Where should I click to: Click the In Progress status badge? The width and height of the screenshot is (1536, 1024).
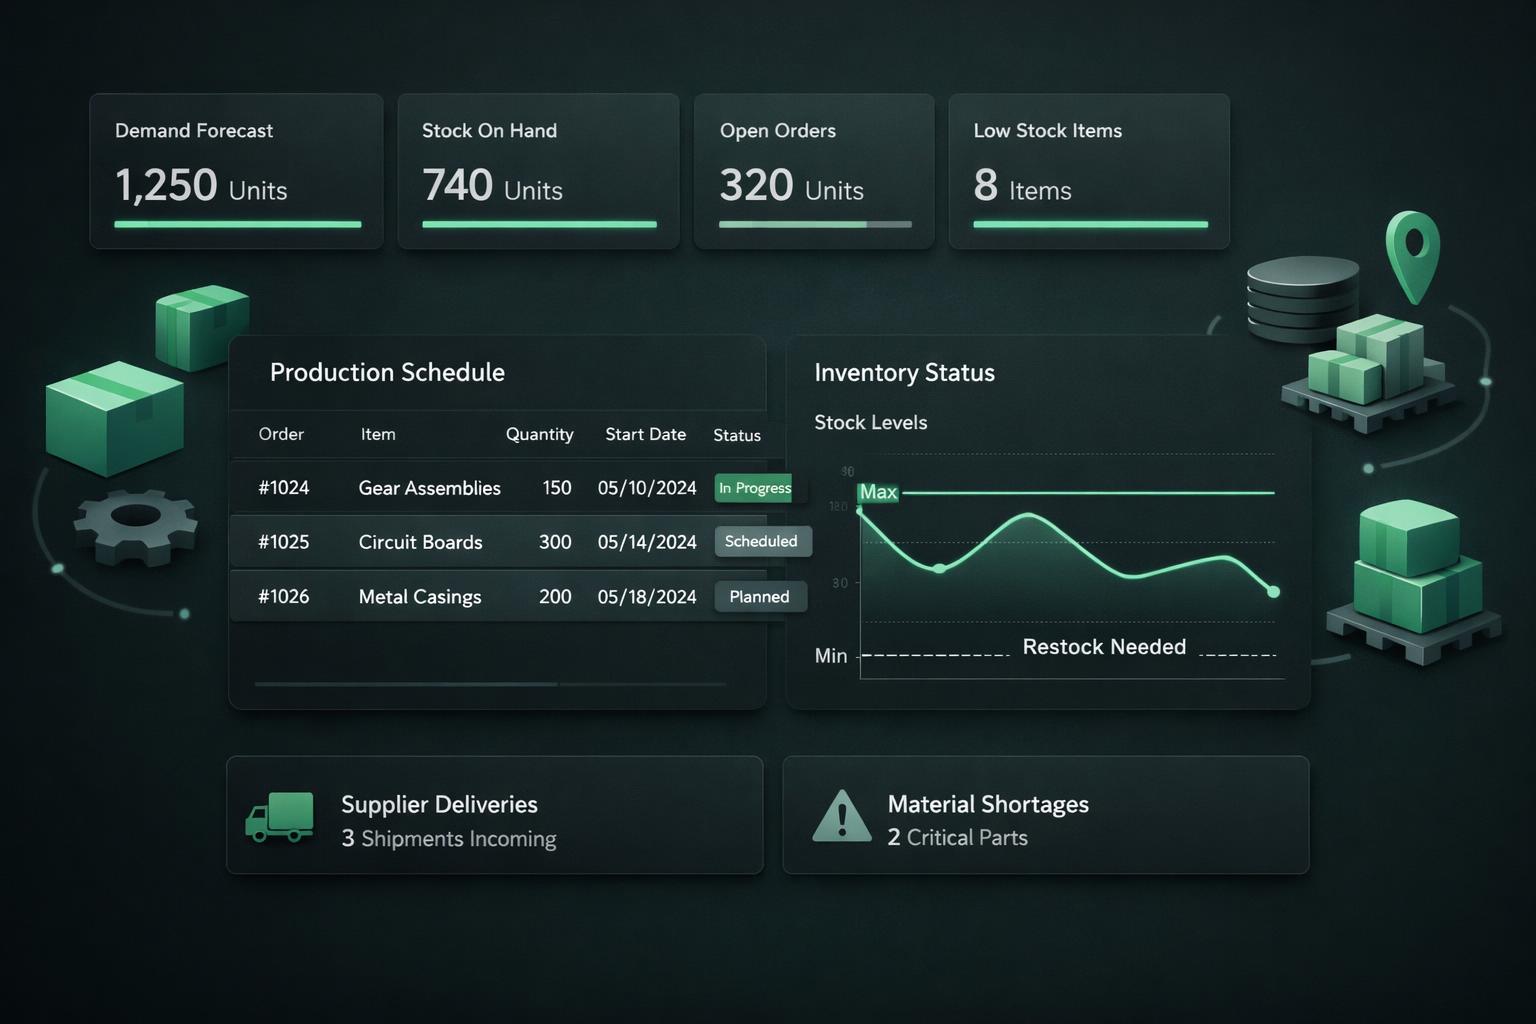754,488
